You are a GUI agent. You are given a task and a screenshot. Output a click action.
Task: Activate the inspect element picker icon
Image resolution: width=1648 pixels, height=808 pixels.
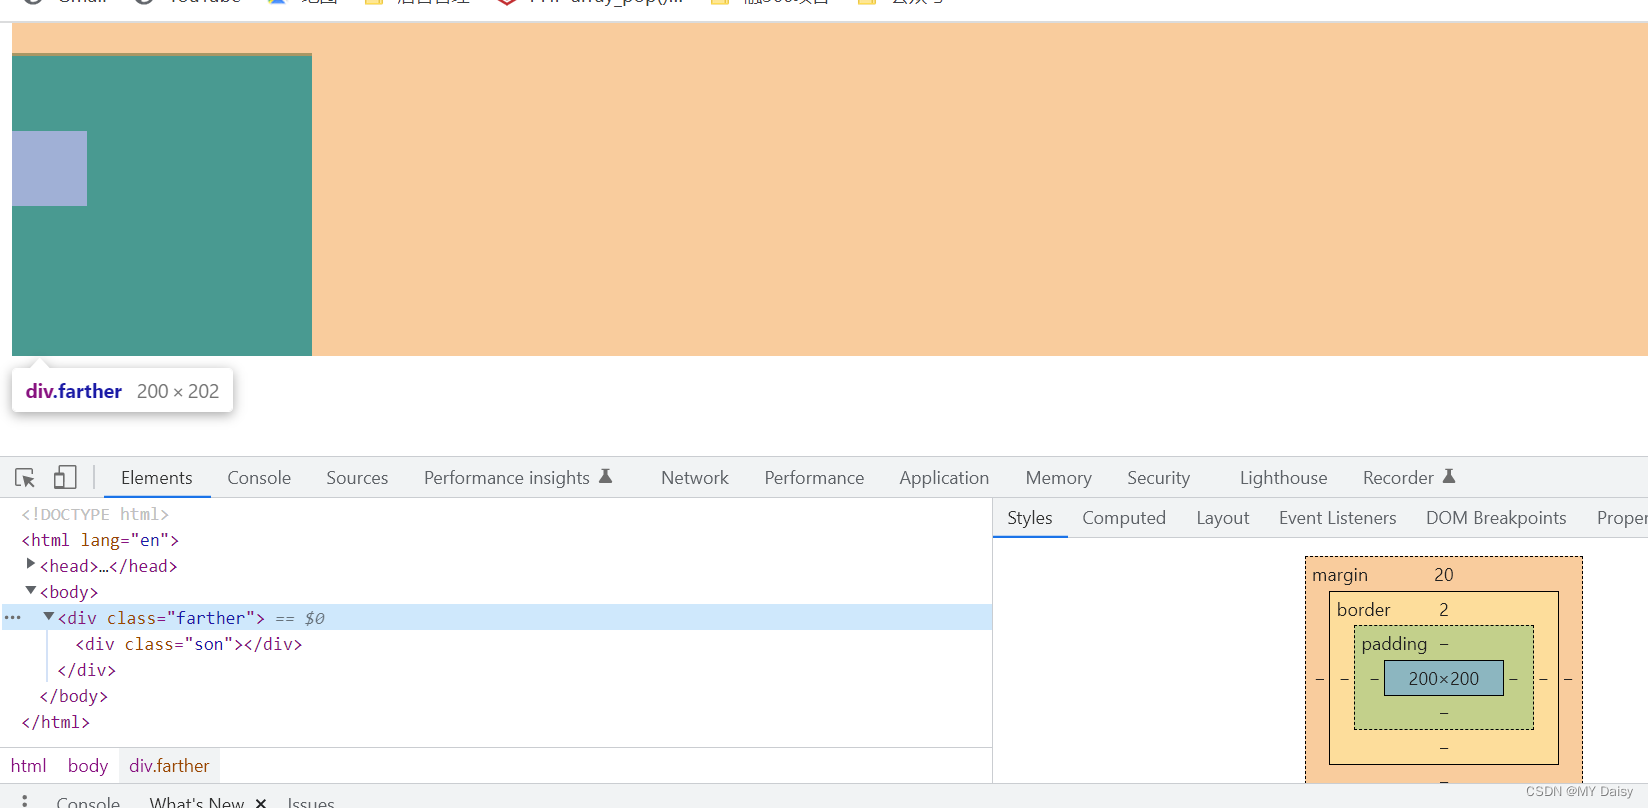point(25,478)
